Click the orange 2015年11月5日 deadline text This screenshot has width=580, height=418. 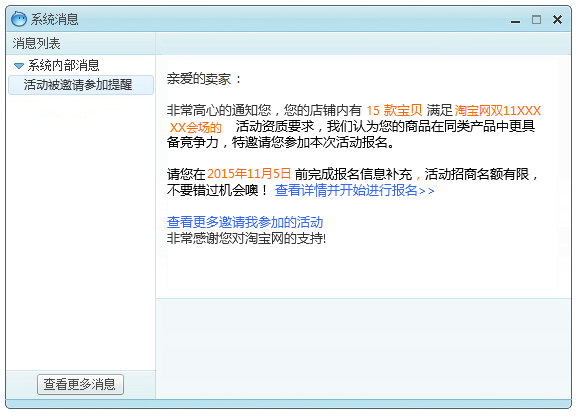[x=249, y=173]
